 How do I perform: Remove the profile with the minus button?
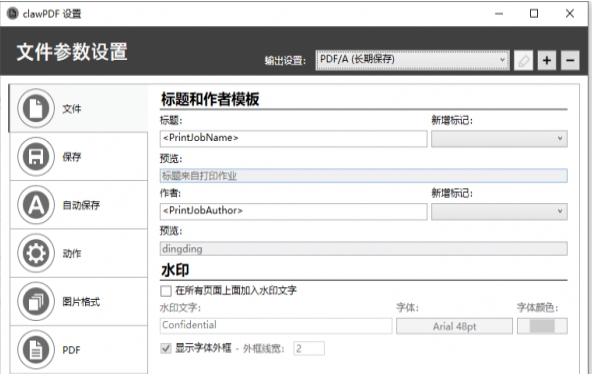[x=570, y=60]
